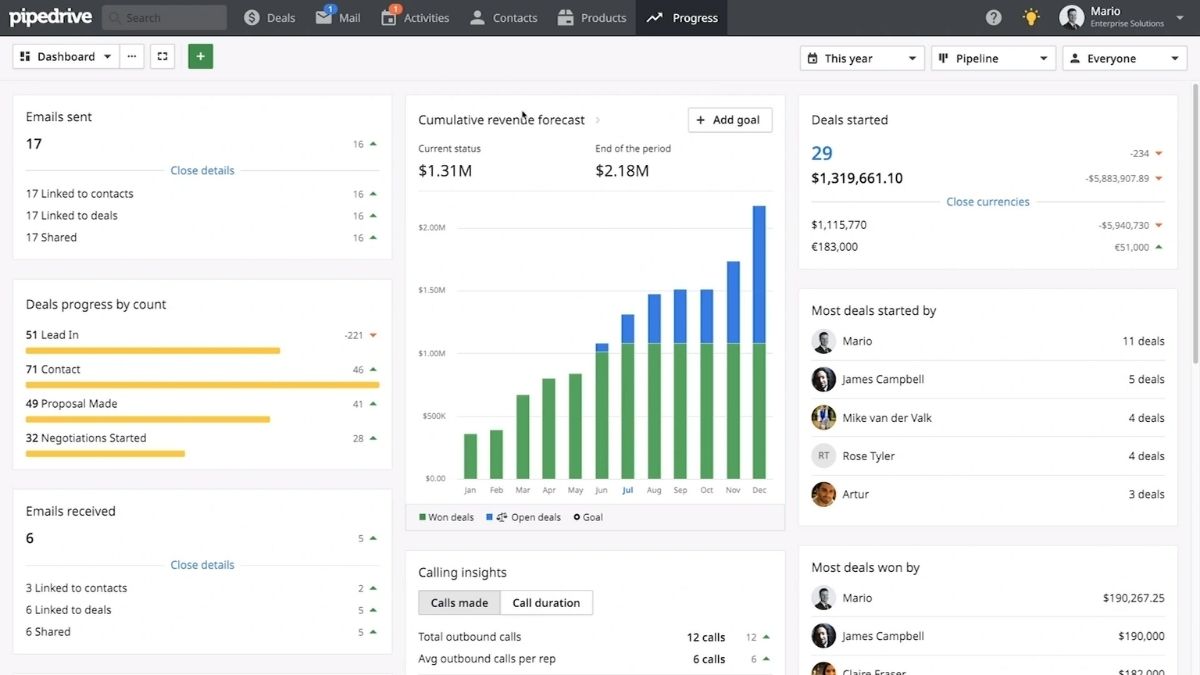The height and width of the screenshot is (675, 1200).
Task: Open the fullscreen dashboard view icon
Action: pos(162,56)
